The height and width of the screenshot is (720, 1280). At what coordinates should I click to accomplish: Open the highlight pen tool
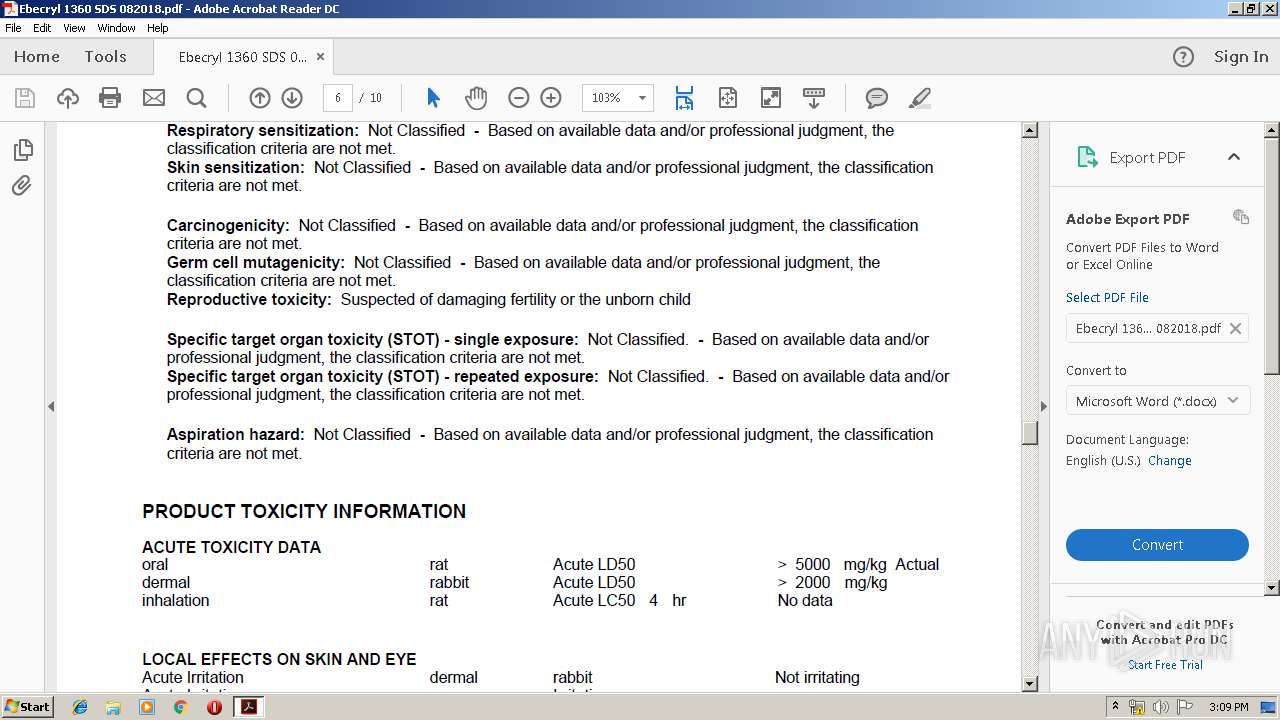coord(920,98)
